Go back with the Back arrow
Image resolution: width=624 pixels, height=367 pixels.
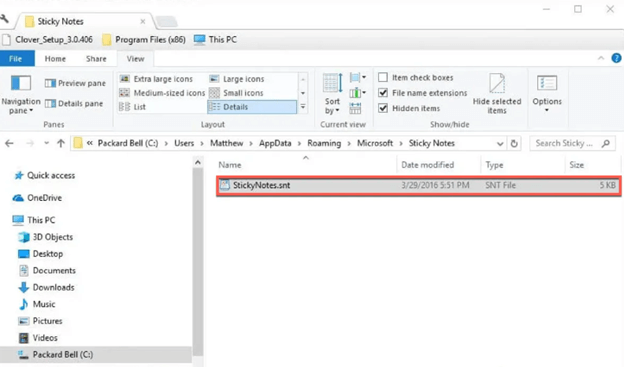9,143
